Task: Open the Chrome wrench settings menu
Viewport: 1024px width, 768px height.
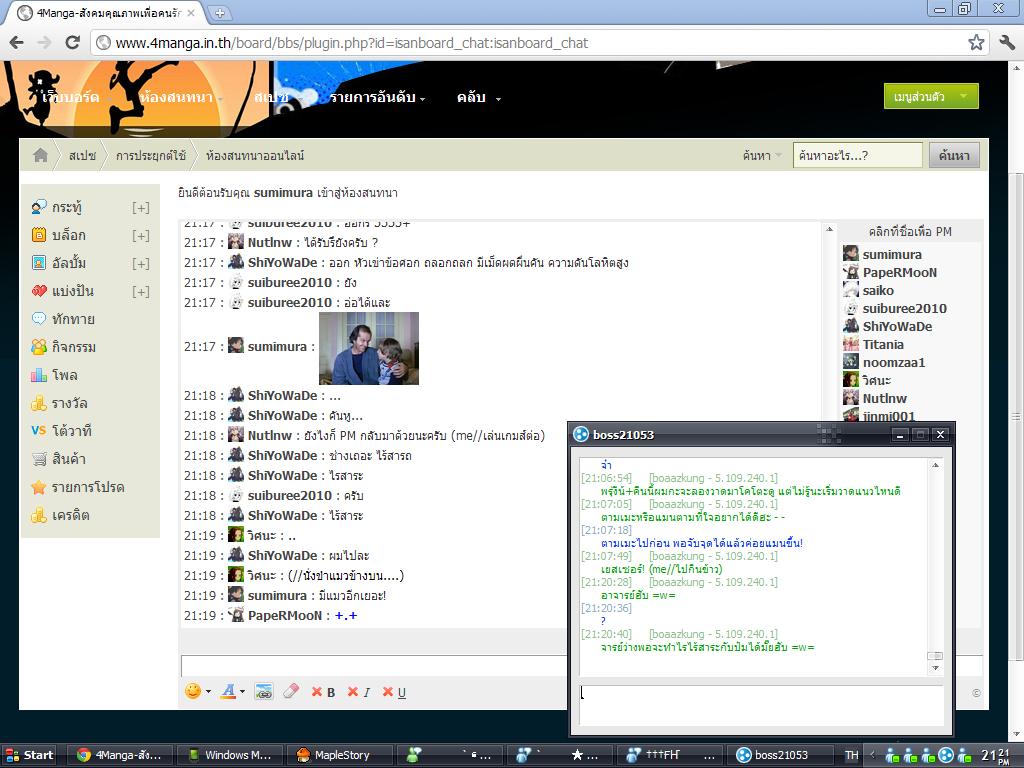Action: pyautogui.click(x=1006, y=42)
